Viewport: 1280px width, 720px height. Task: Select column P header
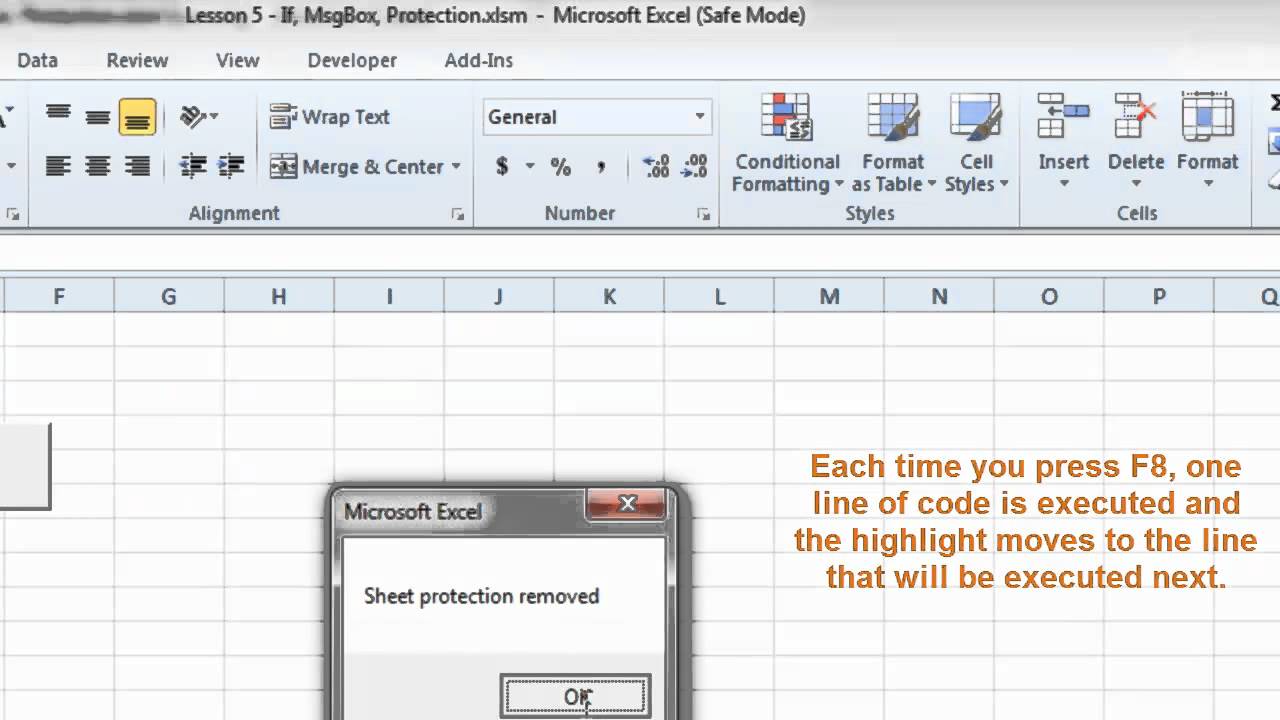coord(1159,296)
